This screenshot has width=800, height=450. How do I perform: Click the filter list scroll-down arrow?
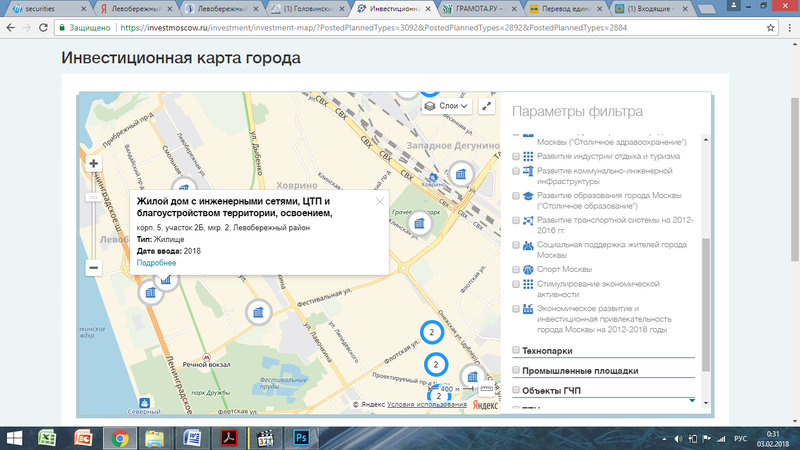[x=707, y=403]
